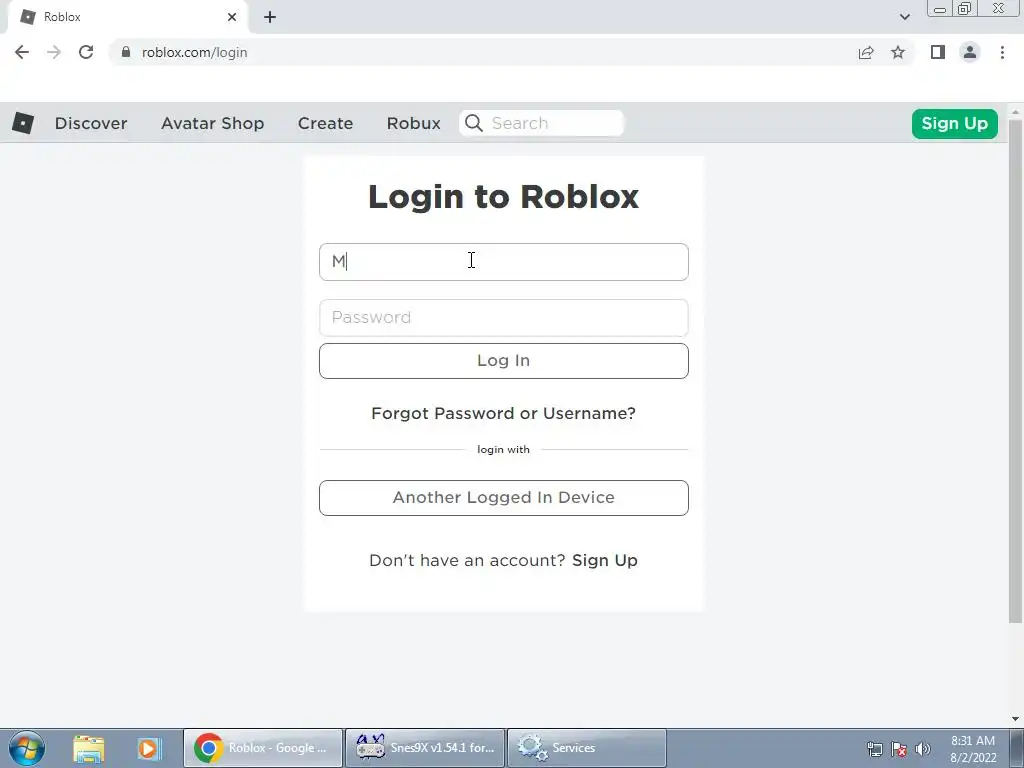This screenshot has height=768, width=1024.
Task: Click the network tray icon
Action: [874, 749]
